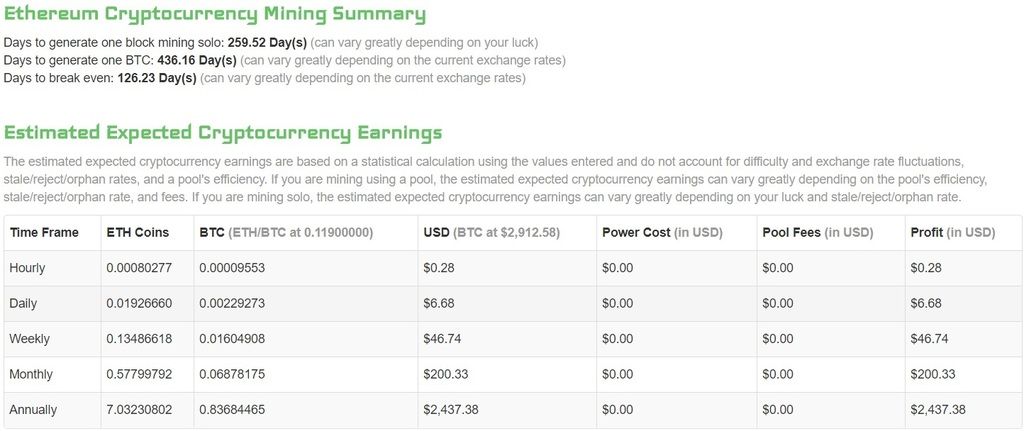Select the Hourly row label
The image size is (1024, 431).
(27, 268)
